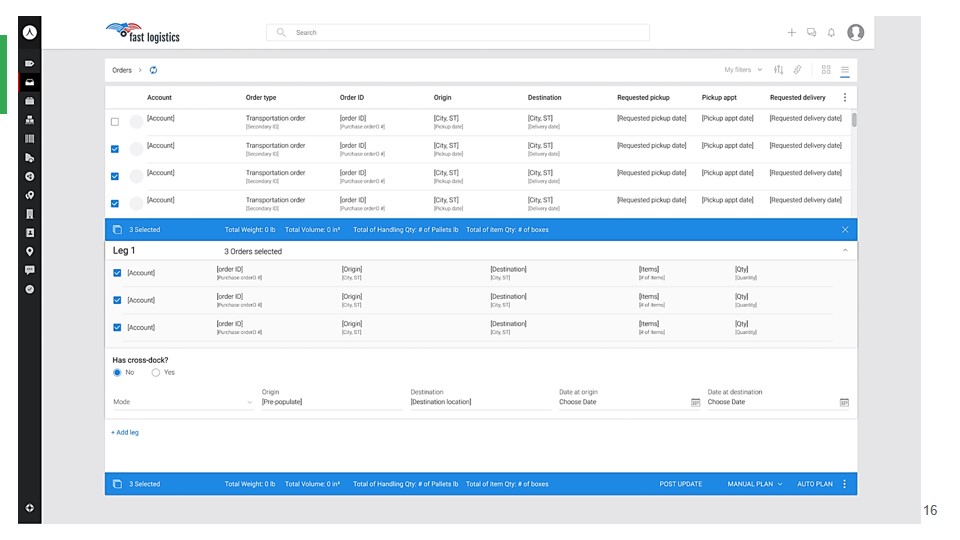Click the location pin icon in sidebar
960x540 pixels.
(x=30, y=251)
